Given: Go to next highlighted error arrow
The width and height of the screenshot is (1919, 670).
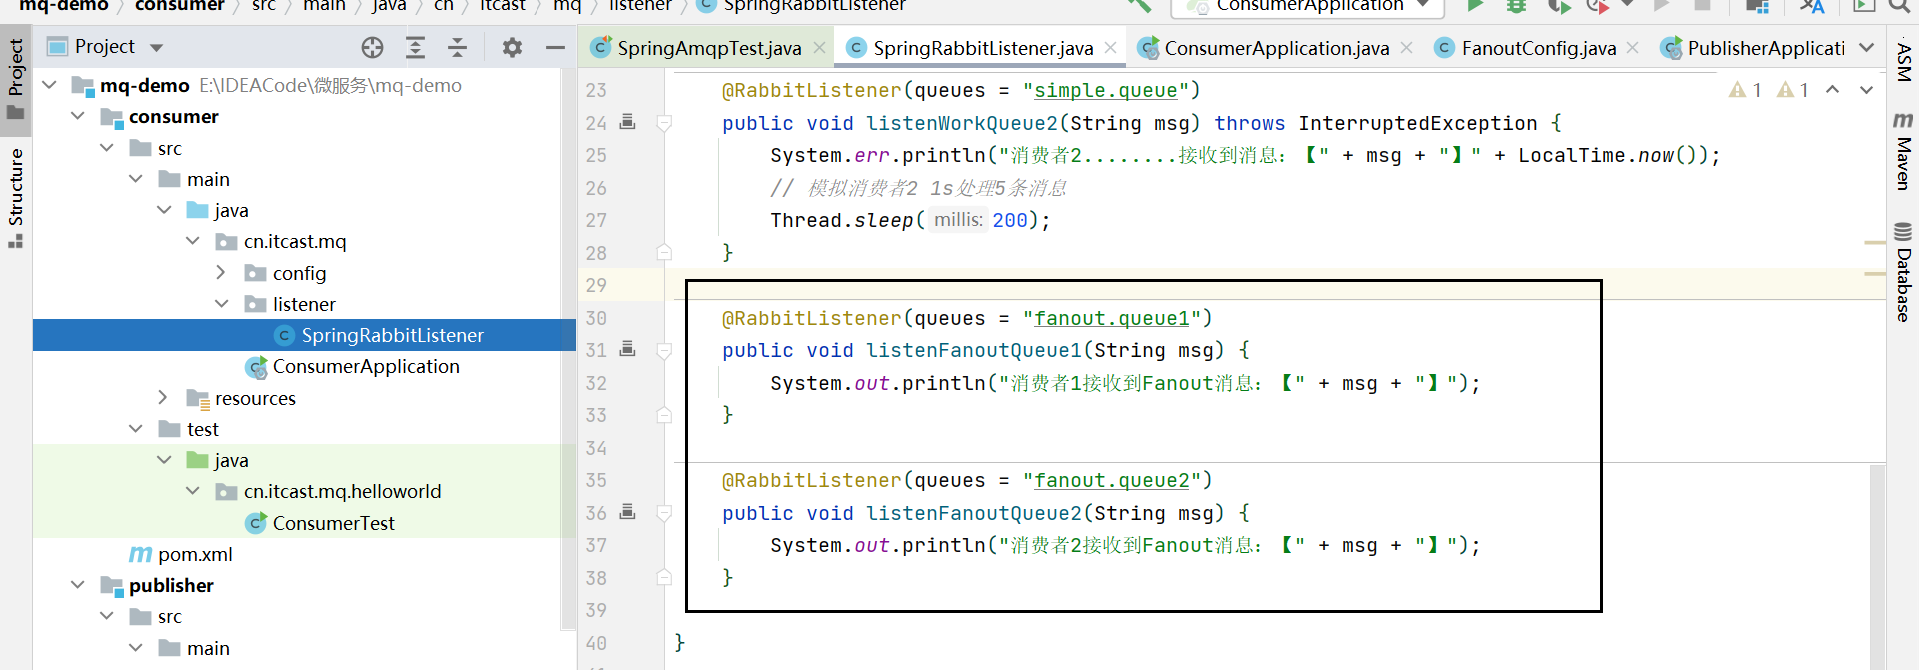Looking at the screenshot, I should tap(1866, 90).
